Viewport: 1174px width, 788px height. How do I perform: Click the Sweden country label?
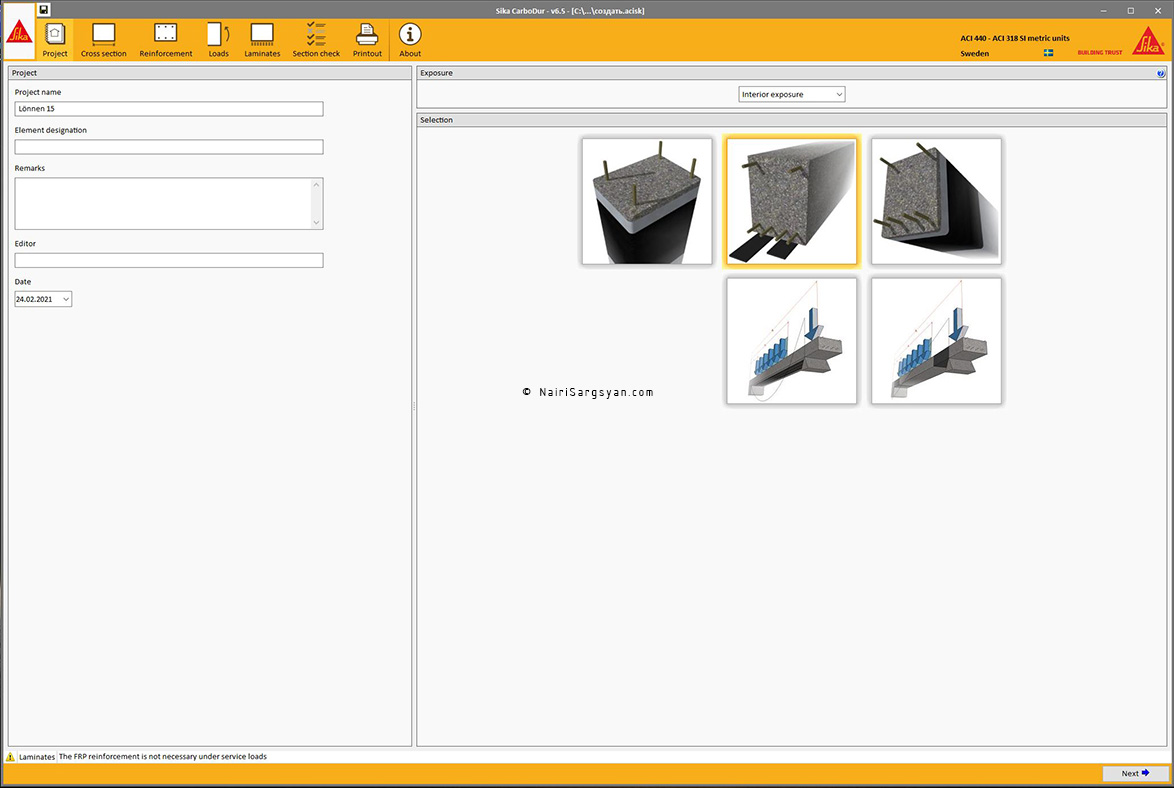point(974,53)
